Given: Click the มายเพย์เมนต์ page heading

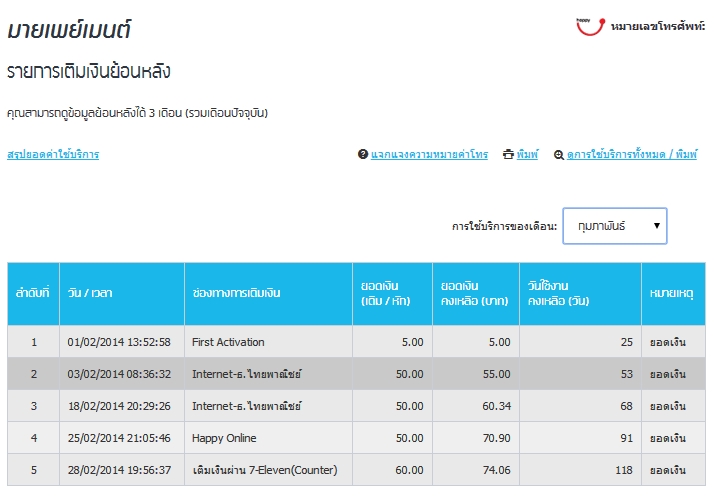Looking at the screenshot, I should [70, 31].
